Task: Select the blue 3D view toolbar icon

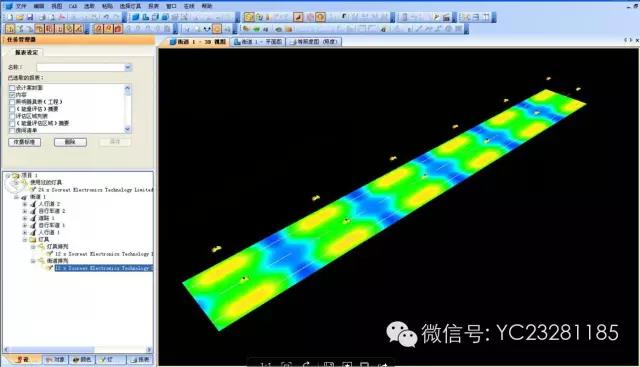Action: click(135, 17)
